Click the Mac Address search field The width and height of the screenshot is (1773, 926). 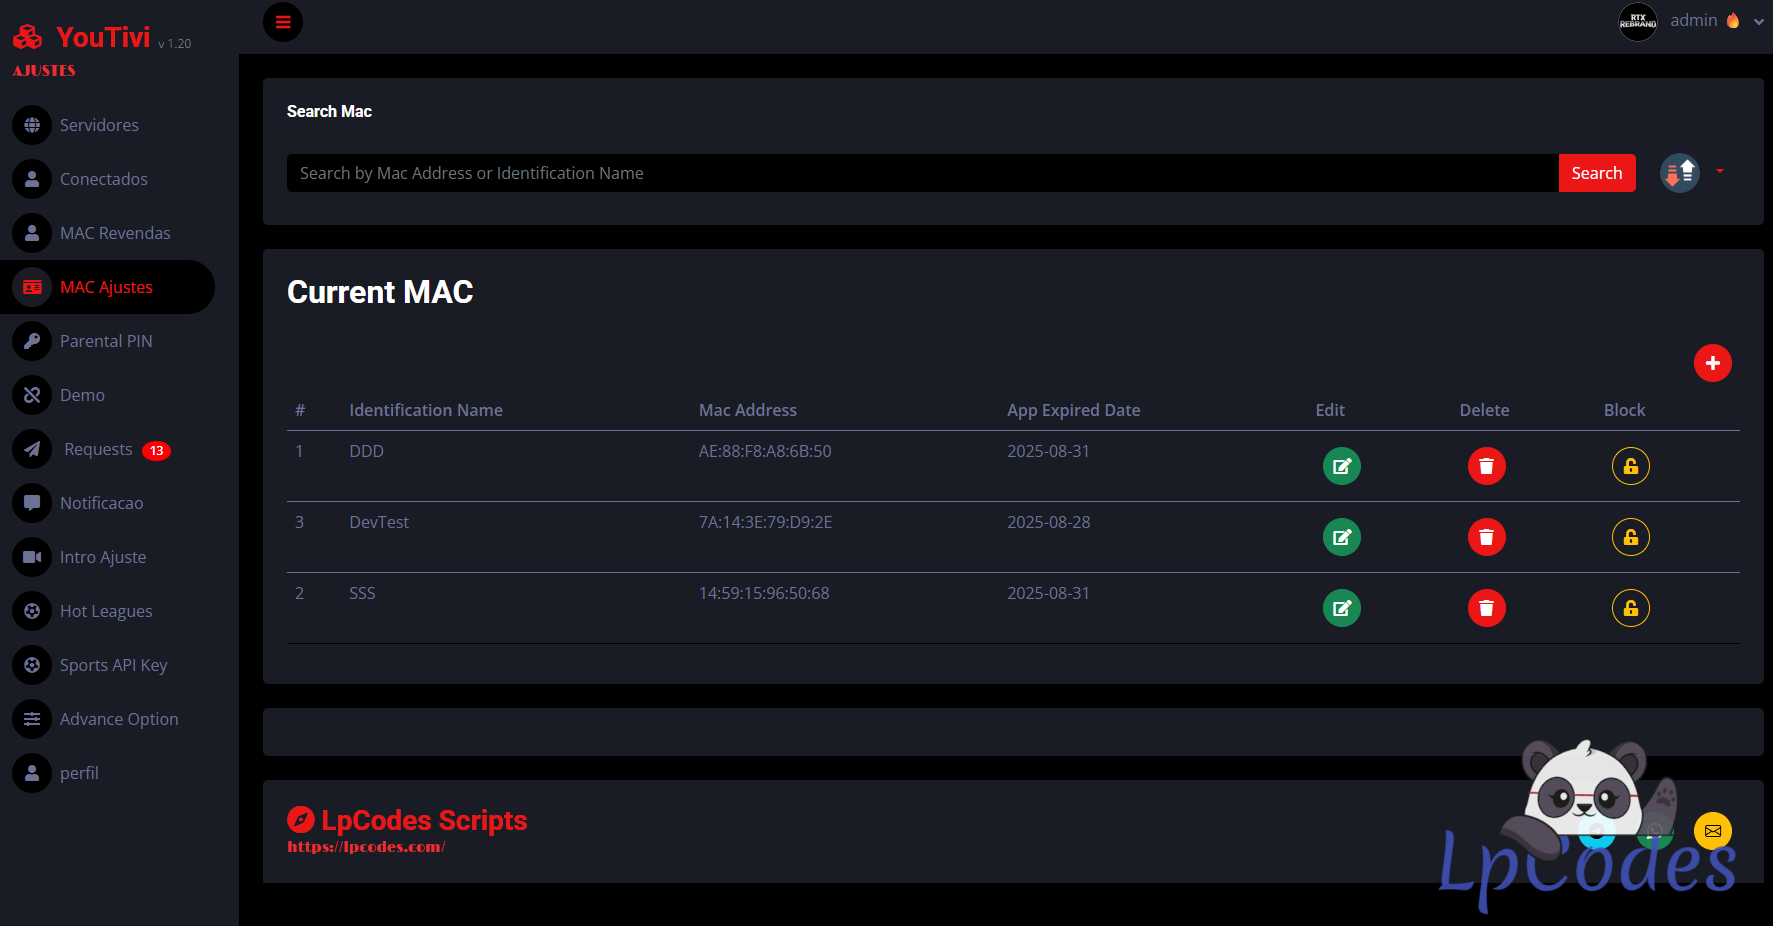pyautogui.click(x=921, y=173)
